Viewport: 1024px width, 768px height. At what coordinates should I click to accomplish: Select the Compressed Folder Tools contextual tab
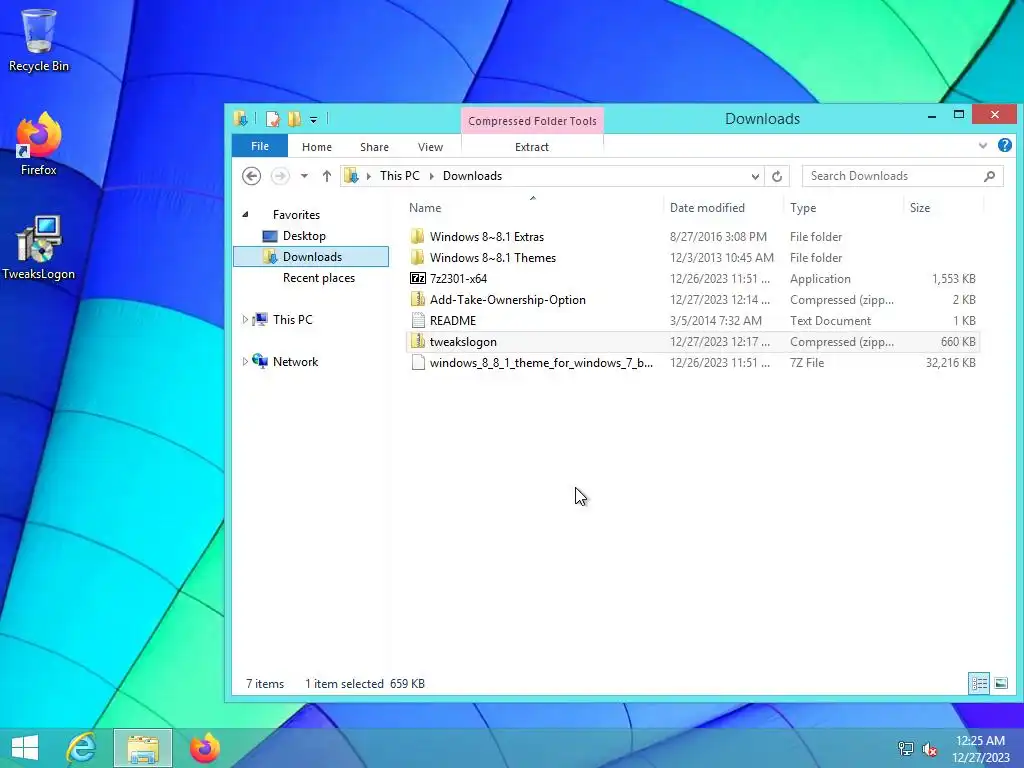[532, 121]
